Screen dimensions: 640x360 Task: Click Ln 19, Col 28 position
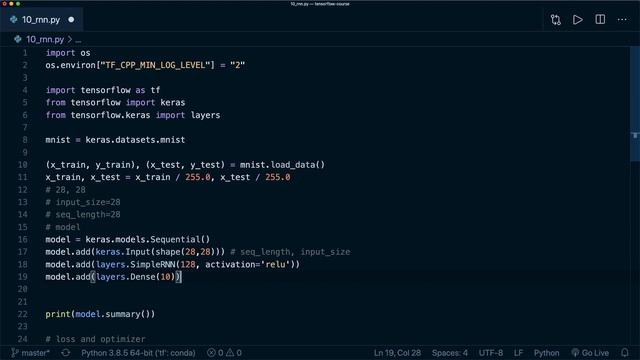(x=397, y=353)
